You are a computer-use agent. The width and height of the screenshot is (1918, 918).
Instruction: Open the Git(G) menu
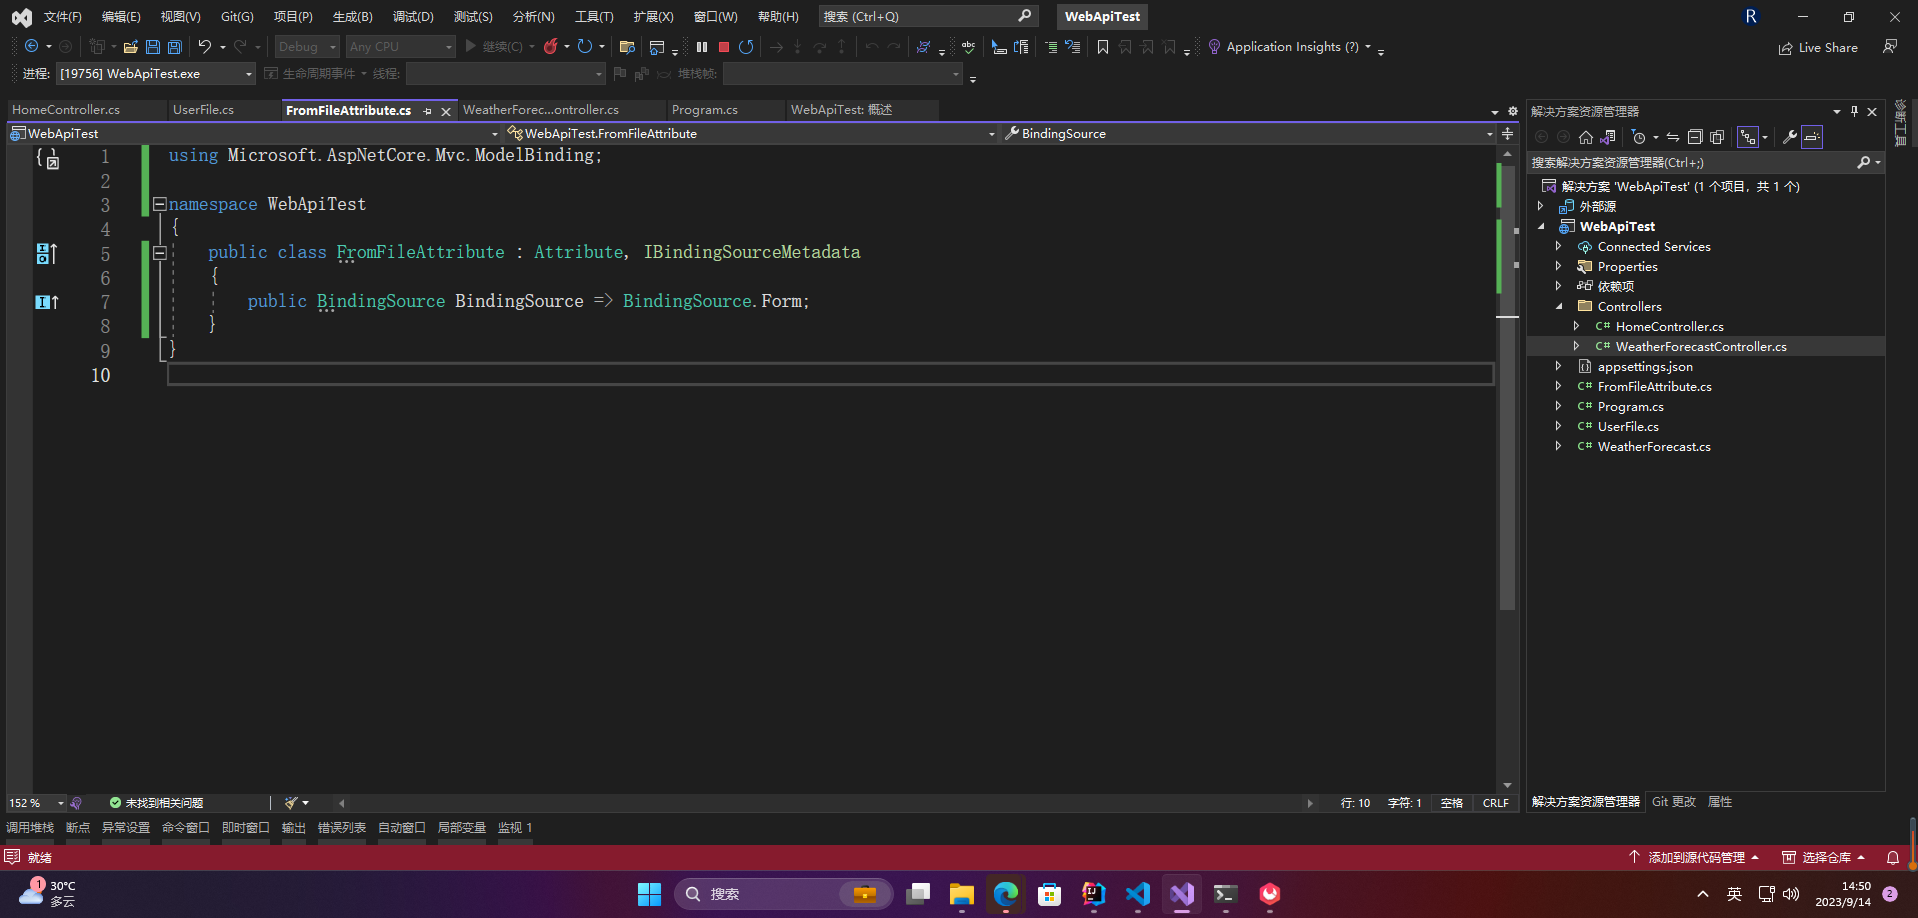(237, 17)
